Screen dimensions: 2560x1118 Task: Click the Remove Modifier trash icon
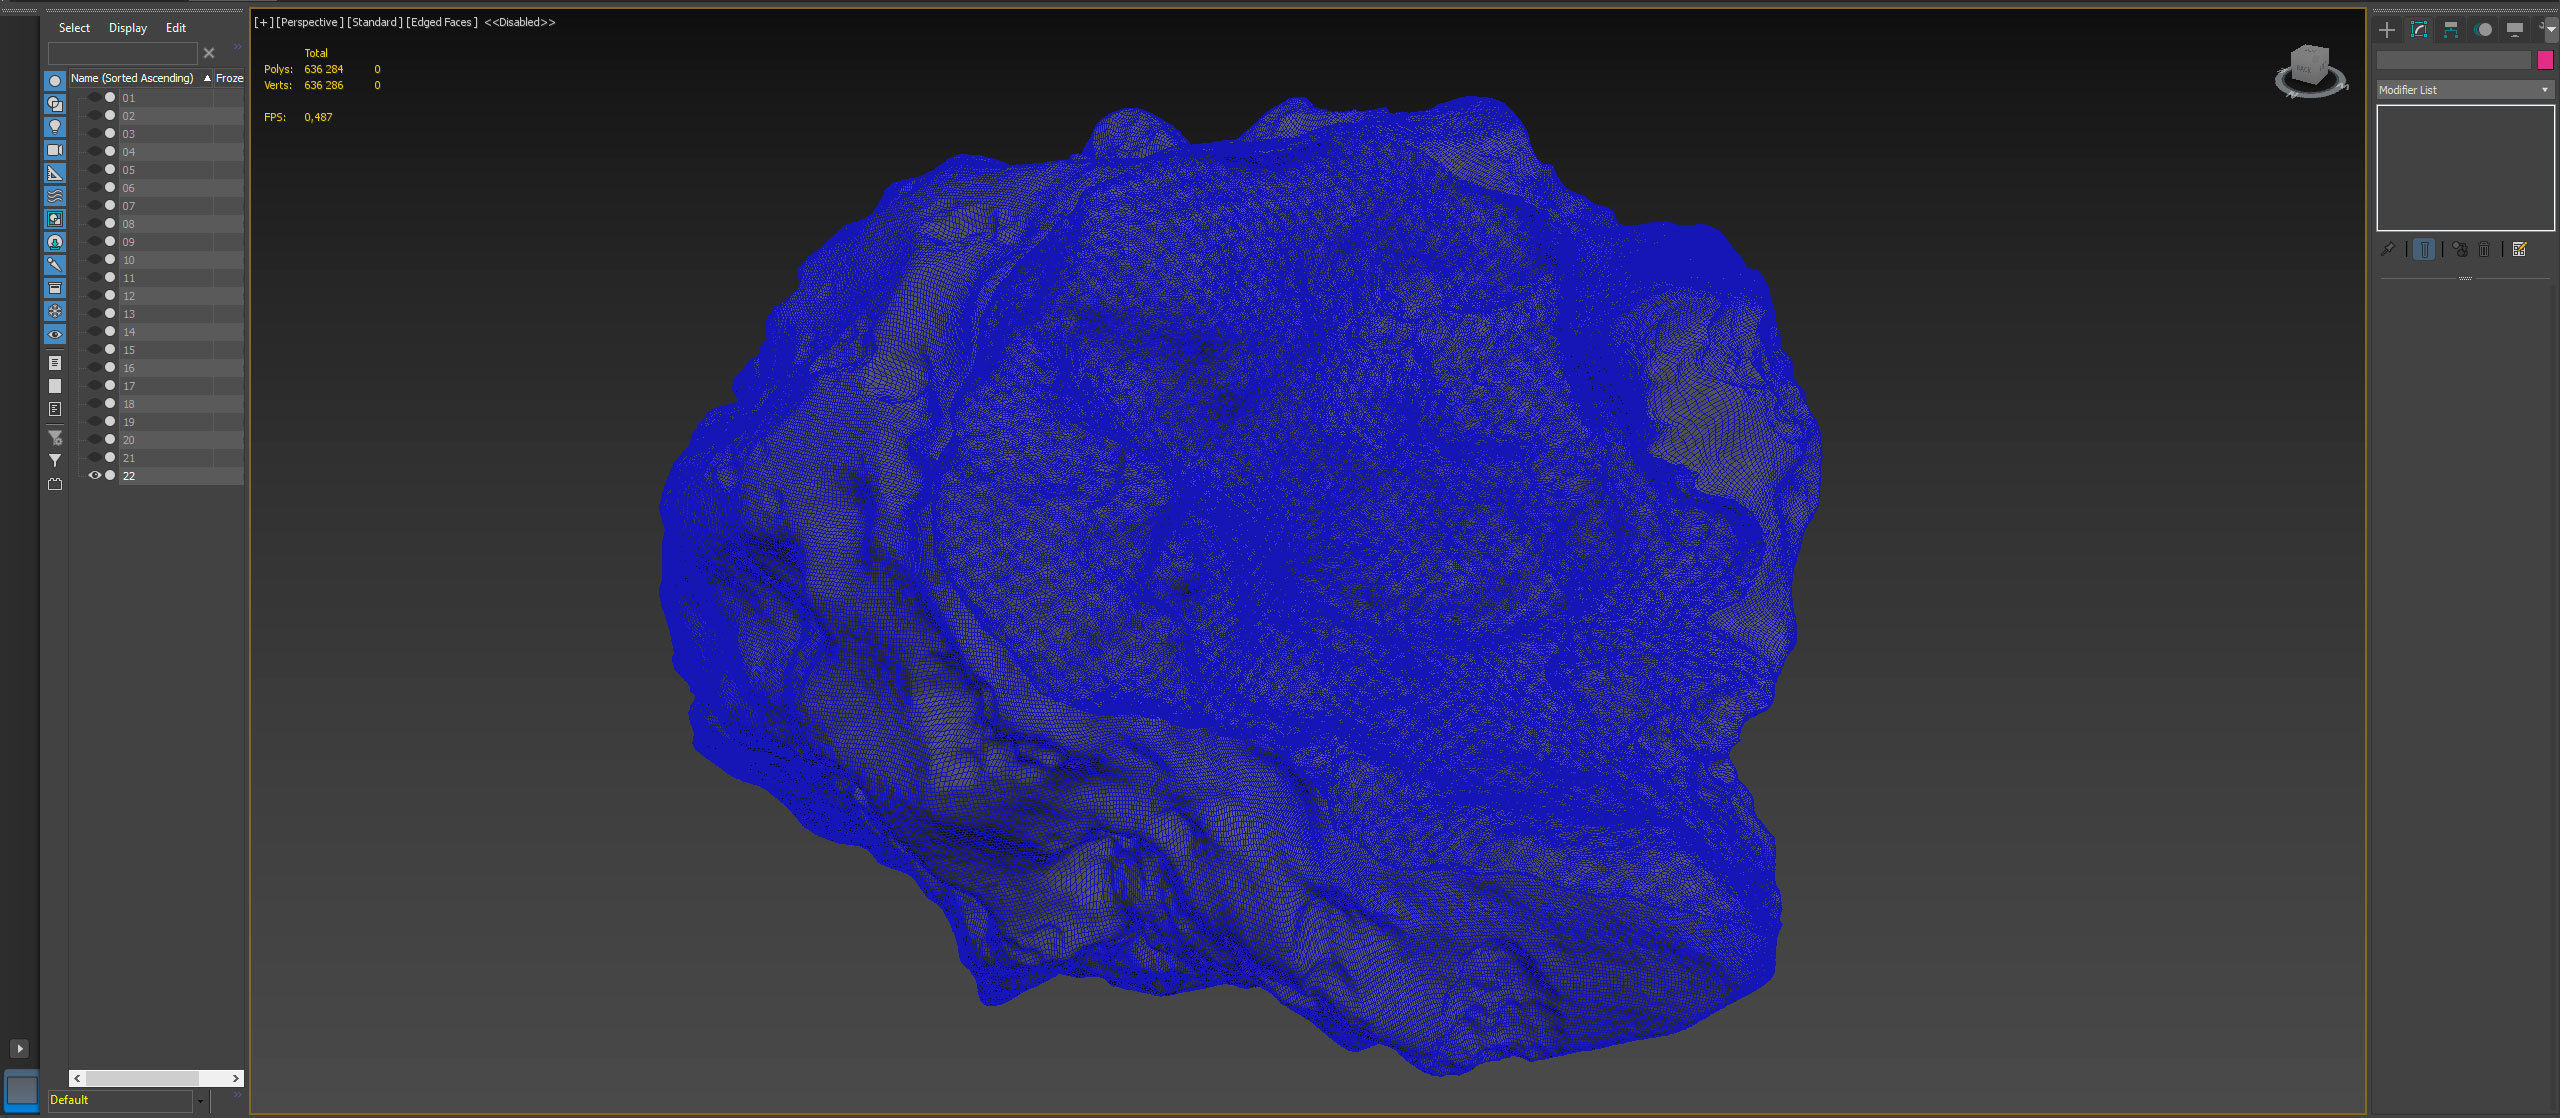coord(2484,249)
